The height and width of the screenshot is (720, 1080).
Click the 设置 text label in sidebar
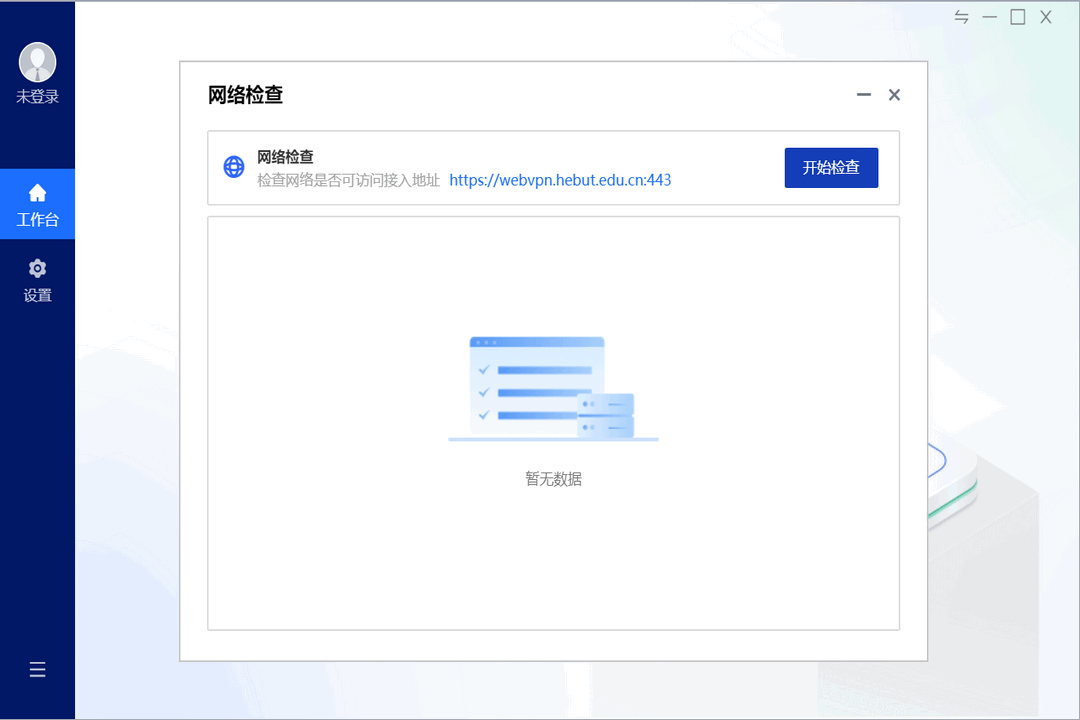(x=37, y=294)
